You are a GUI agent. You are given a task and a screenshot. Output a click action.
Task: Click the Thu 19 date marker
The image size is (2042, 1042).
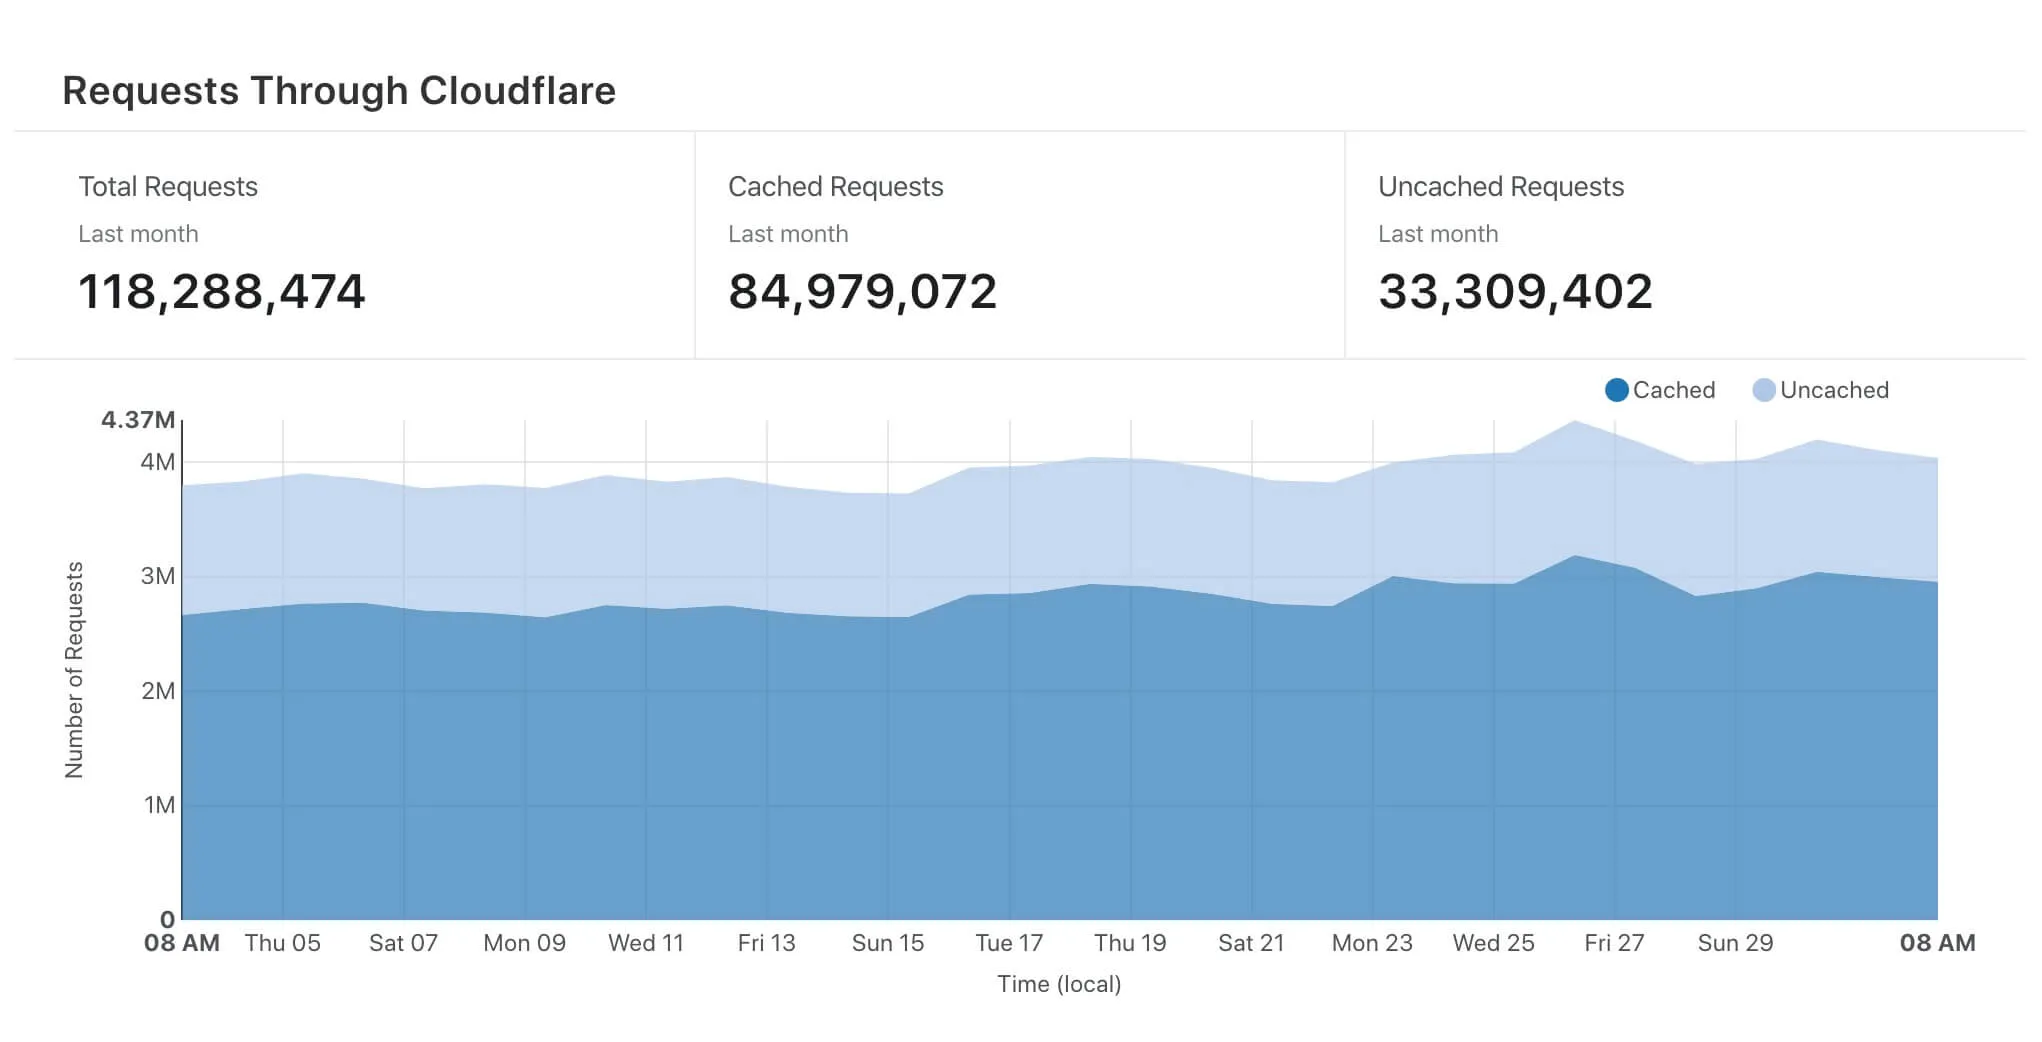click(x=1130, y=943)
